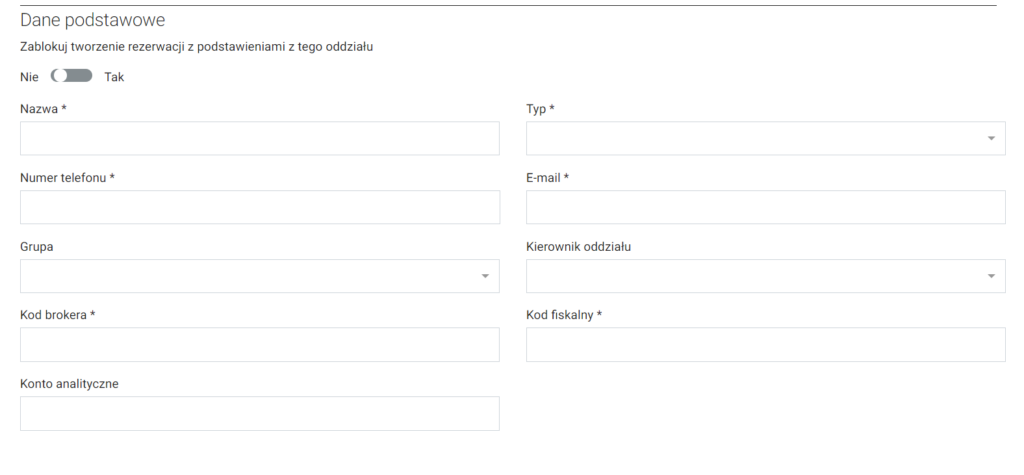Open the Typ dropdown
Screen dimensions: 1024x475
tap(765, 138)
